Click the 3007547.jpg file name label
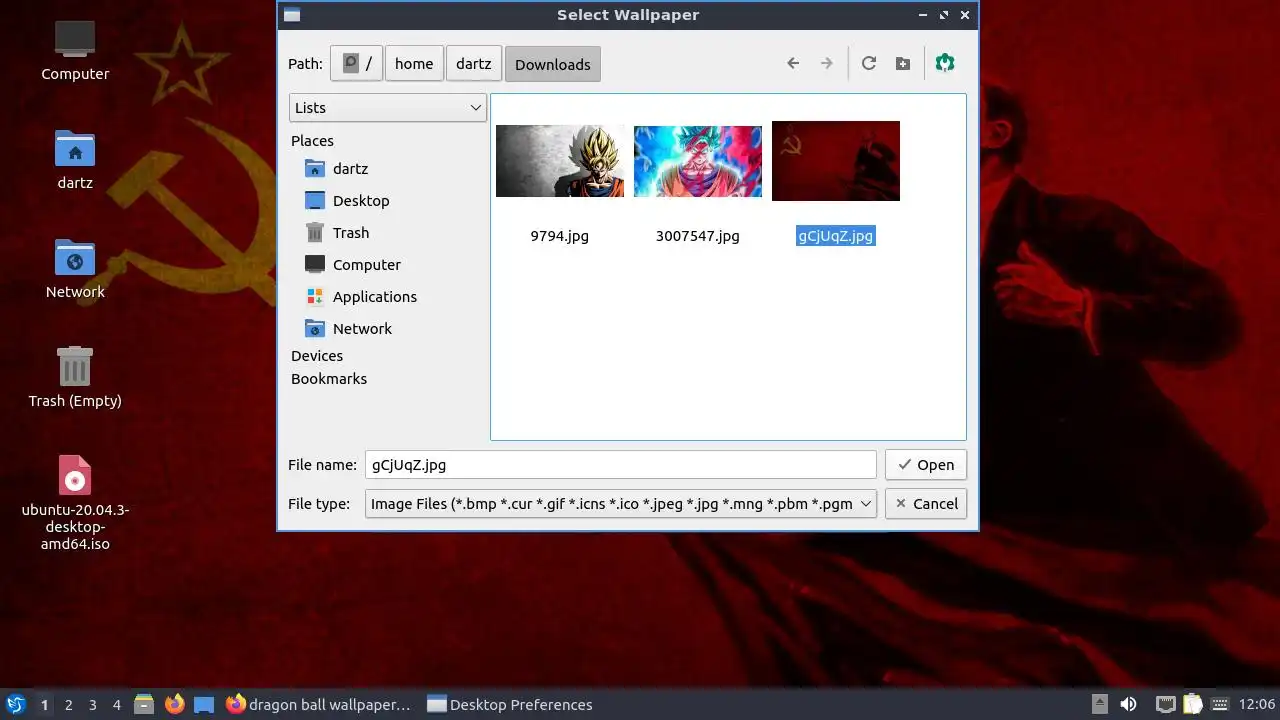This screenshot has width=1280, height=720. (x=698, y=236)
